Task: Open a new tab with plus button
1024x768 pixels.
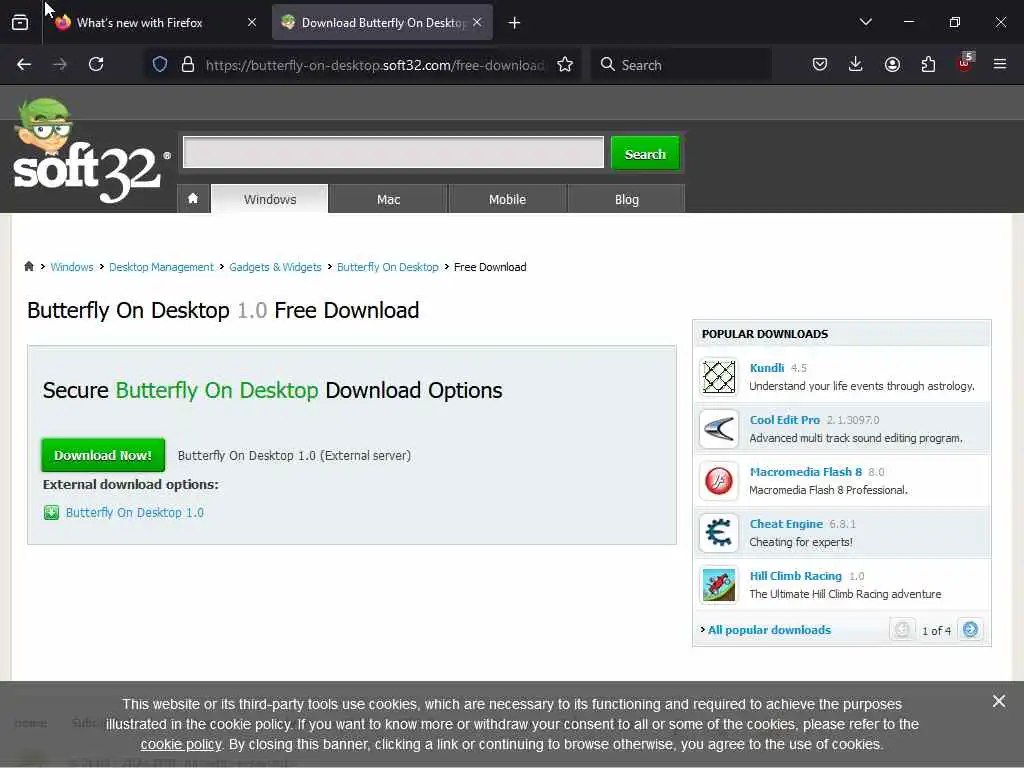Action: point(515,23)
